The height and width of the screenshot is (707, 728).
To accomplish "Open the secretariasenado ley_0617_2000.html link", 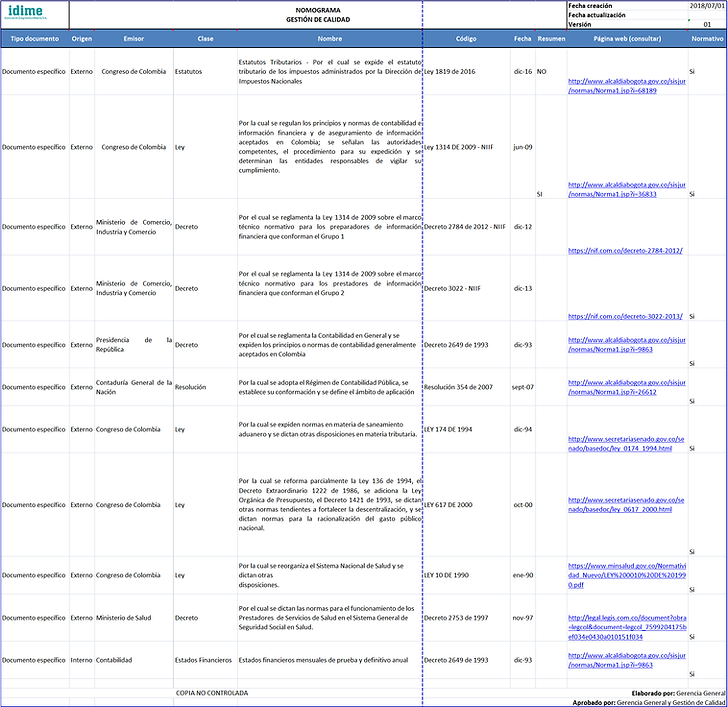I will tap(626, 505).
